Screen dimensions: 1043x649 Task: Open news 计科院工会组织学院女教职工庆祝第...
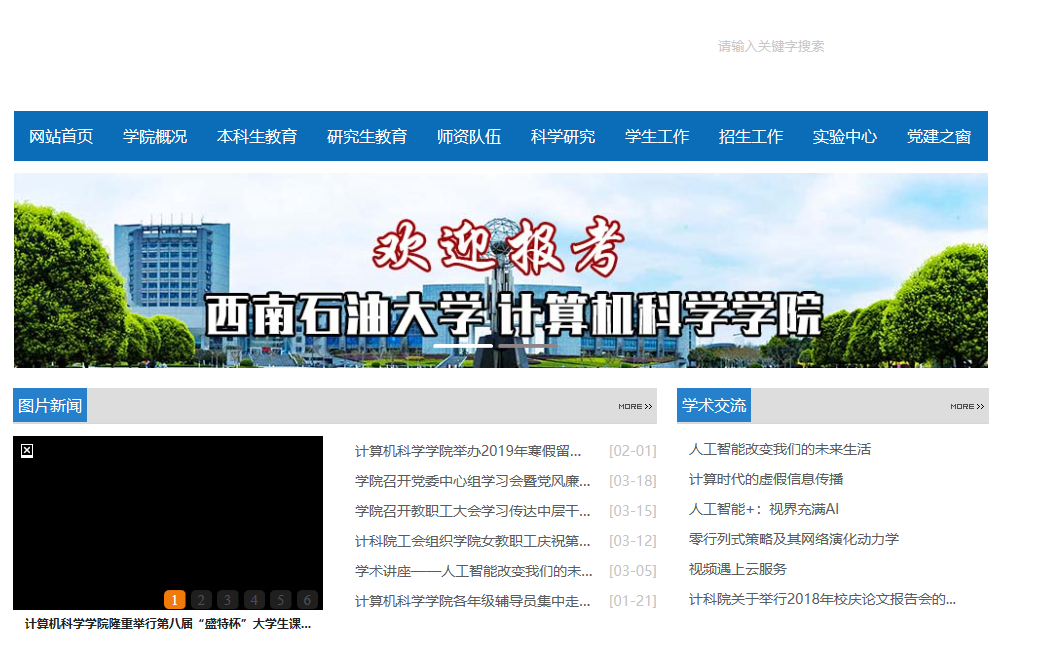point(472,541)
